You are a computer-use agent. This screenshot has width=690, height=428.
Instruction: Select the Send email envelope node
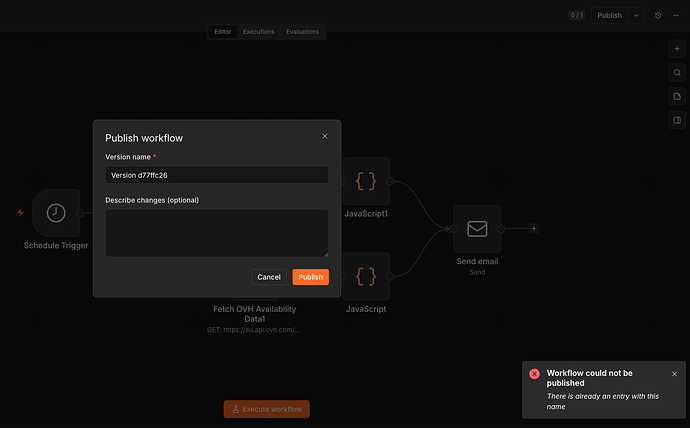(477, 229)
